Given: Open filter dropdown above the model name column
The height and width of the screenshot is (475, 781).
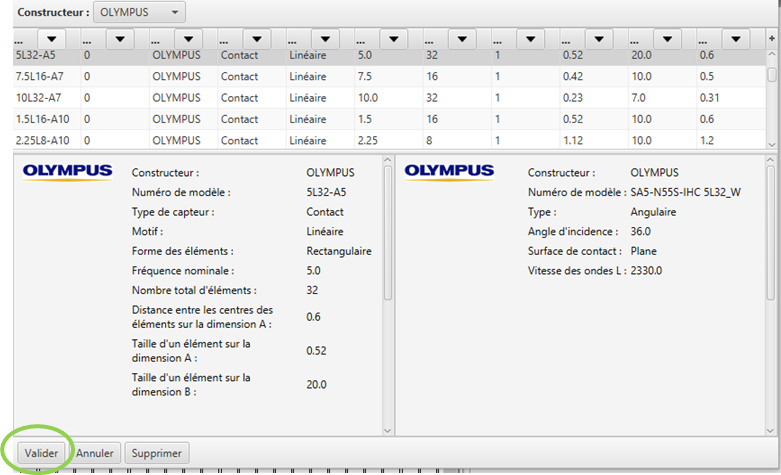Looking at the screenshot, I should (x=52, y=39).
